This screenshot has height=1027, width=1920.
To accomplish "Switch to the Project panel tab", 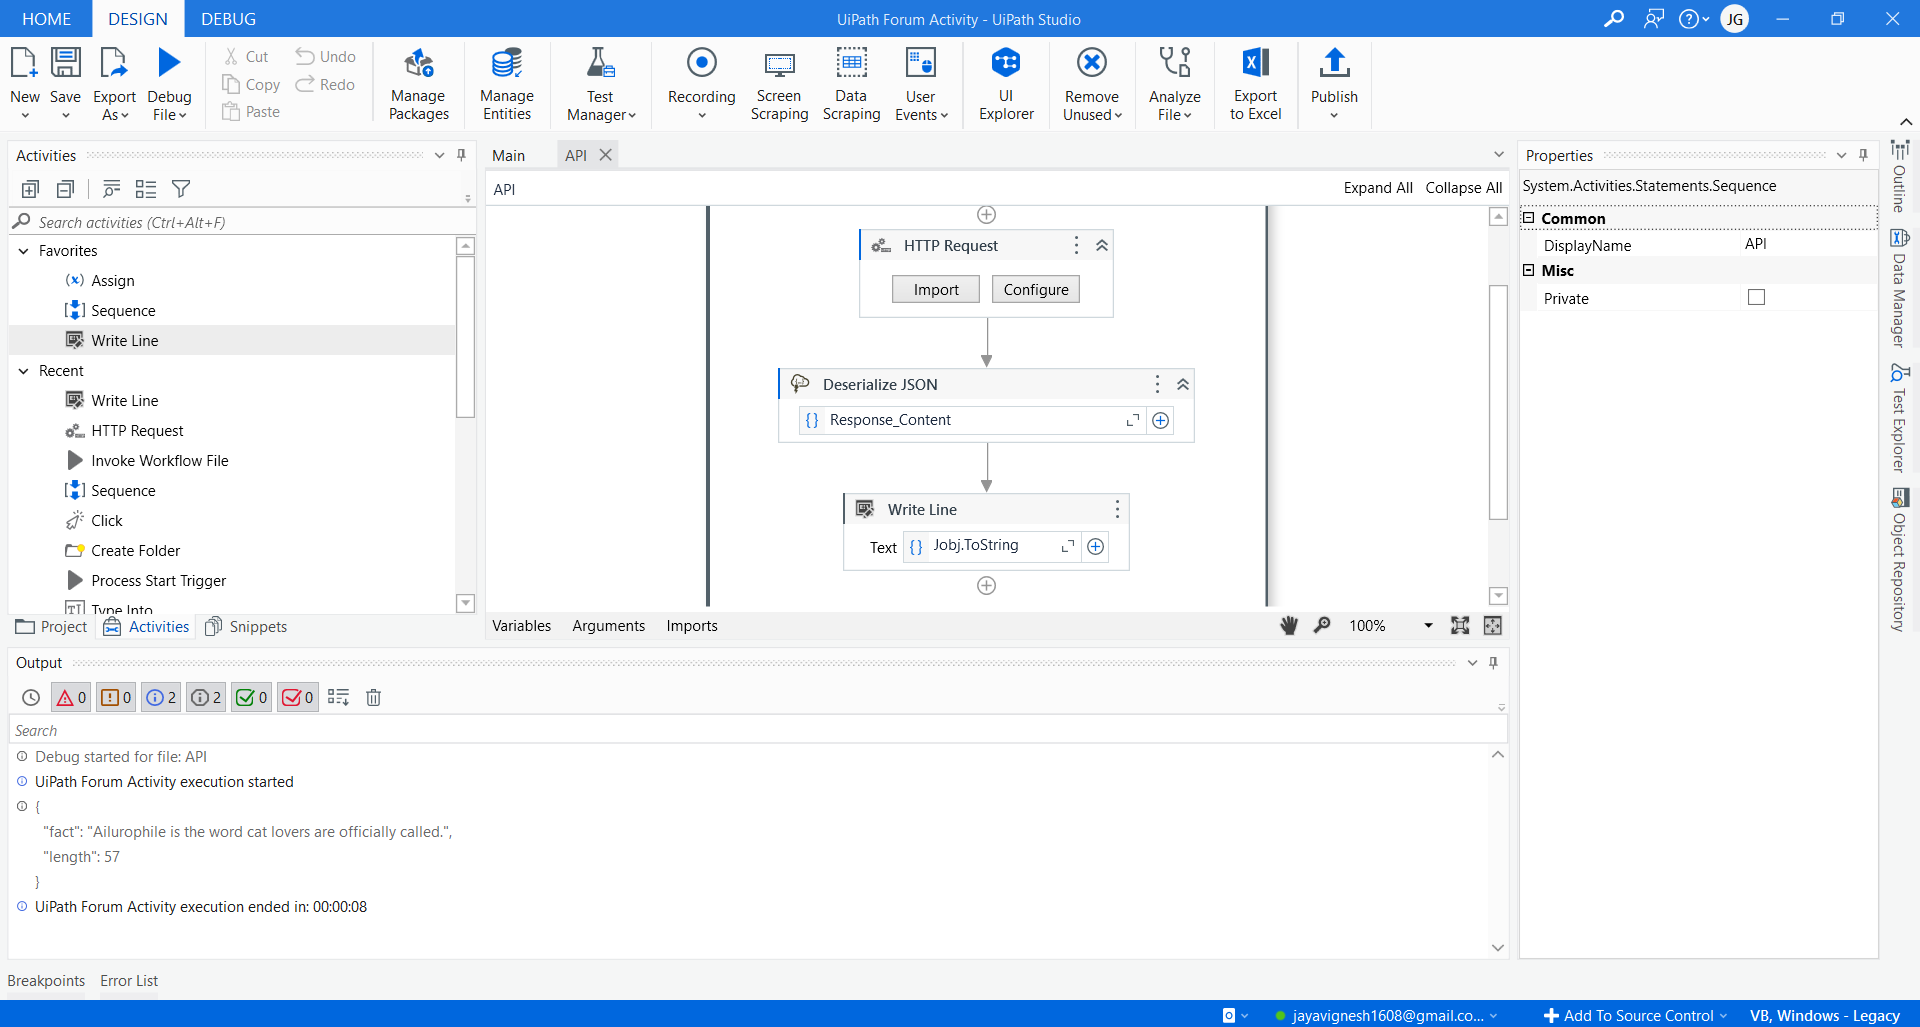I will point(52,627).
